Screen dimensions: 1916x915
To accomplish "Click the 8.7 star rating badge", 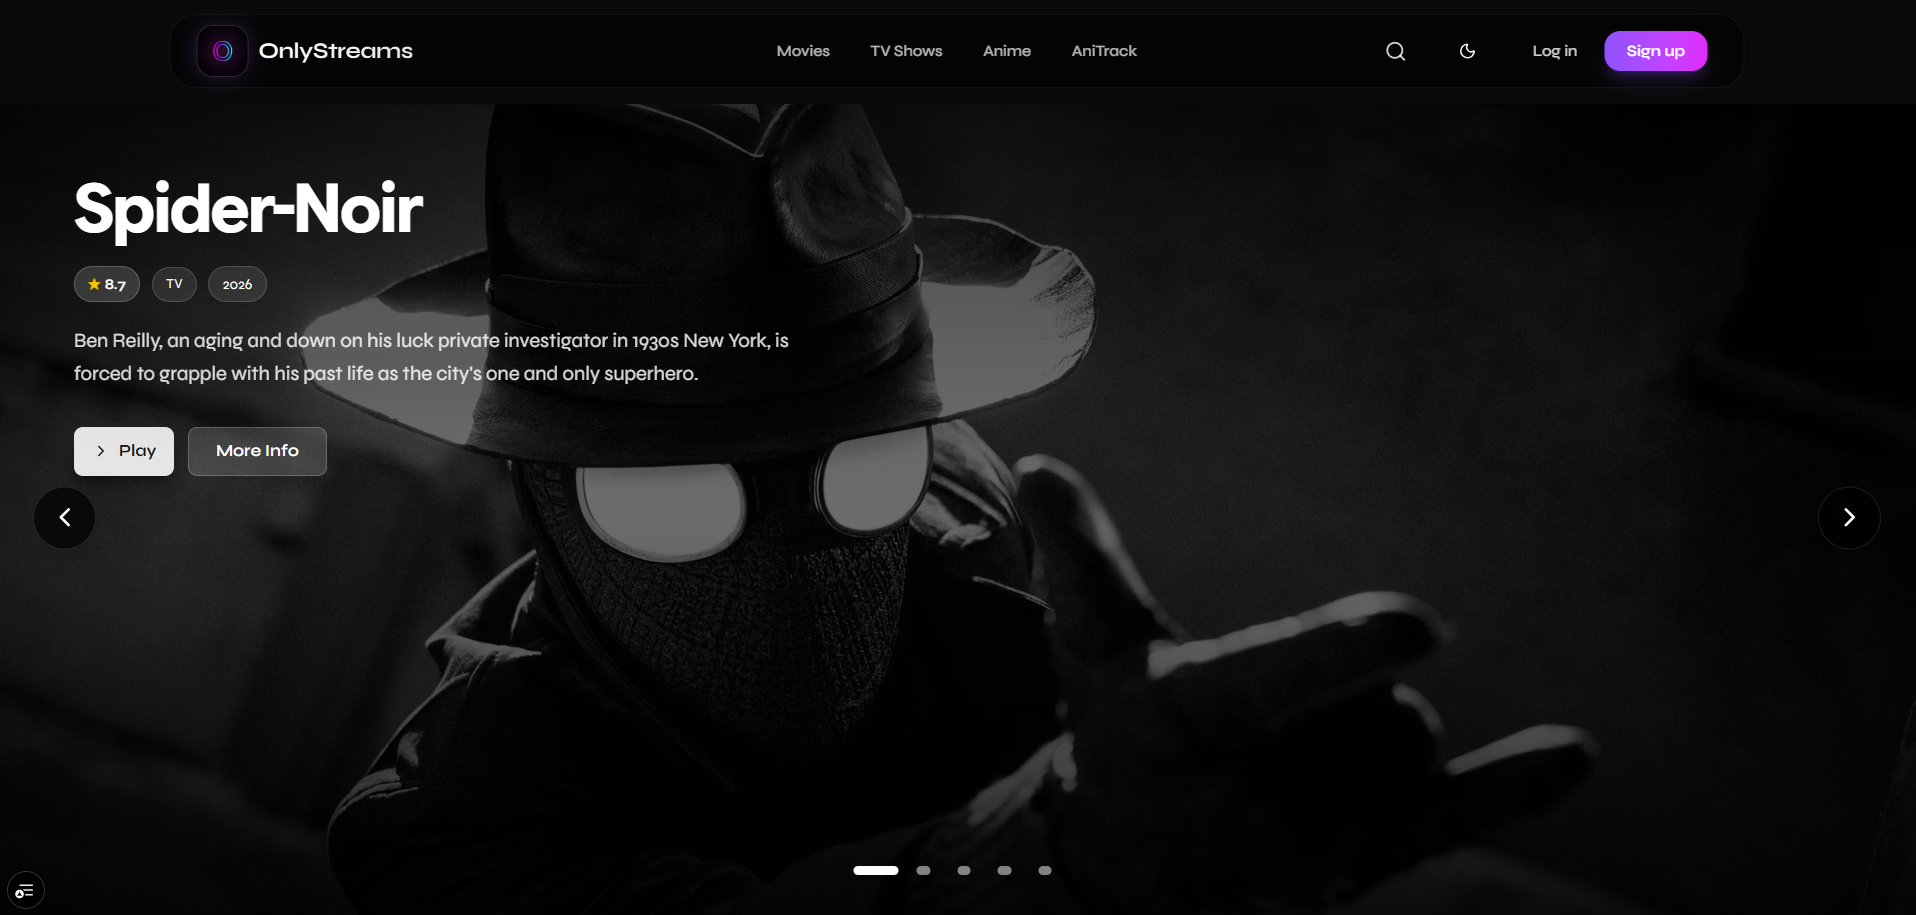I will 107,284.
